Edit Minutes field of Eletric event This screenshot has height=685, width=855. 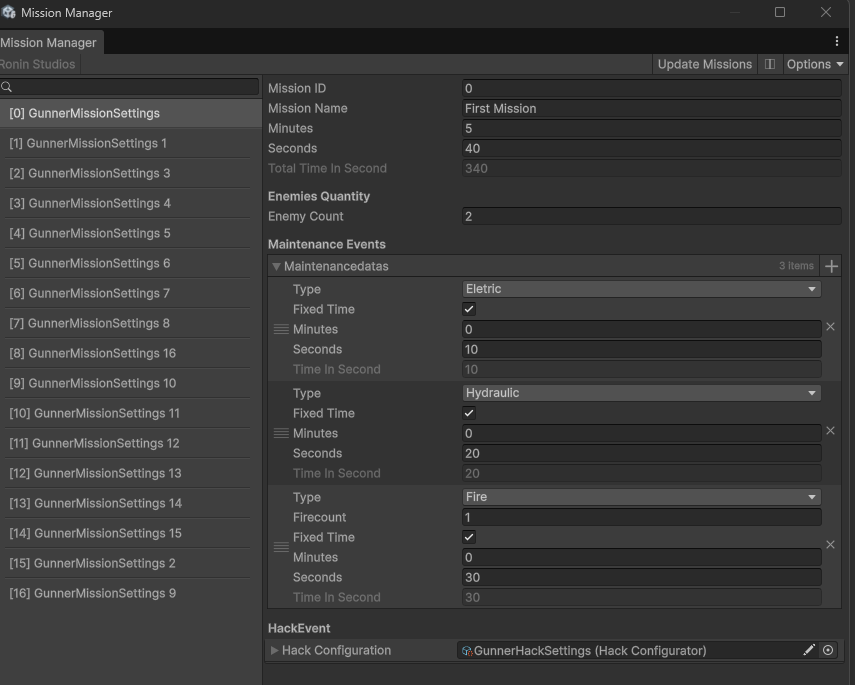pos(641,329)
